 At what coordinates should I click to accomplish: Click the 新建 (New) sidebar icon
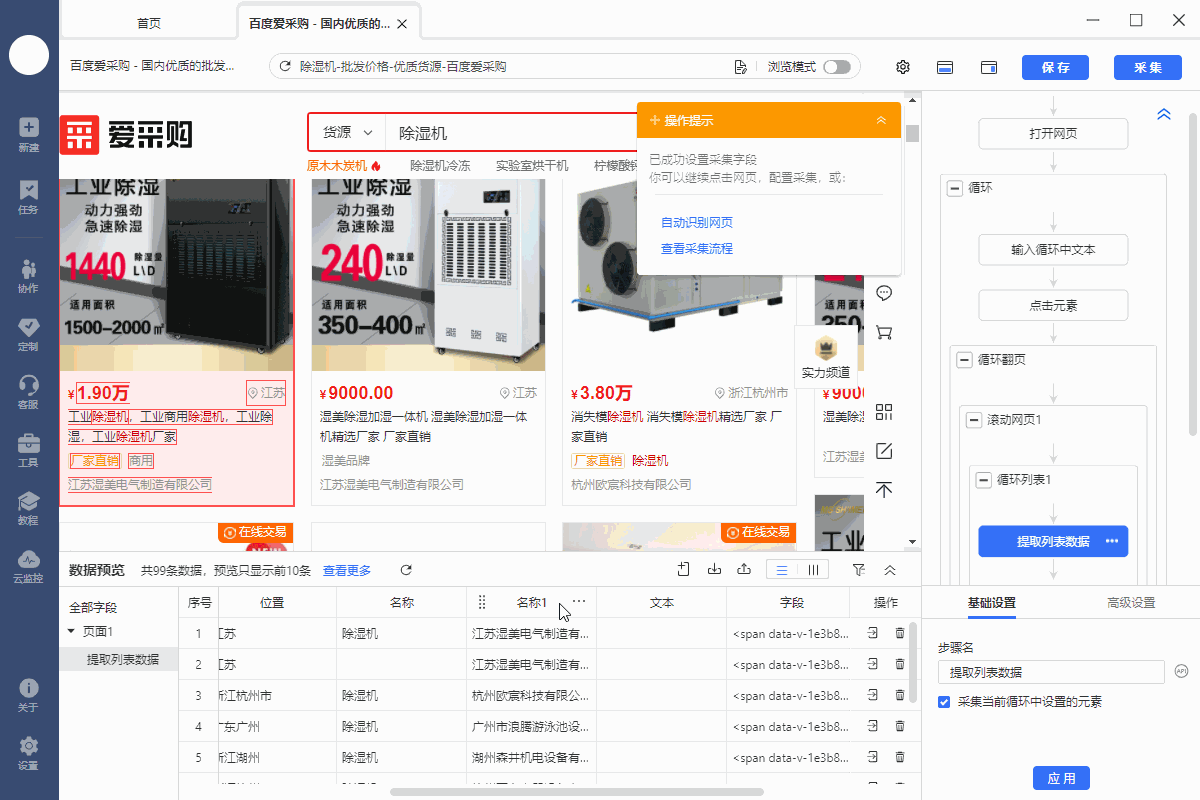click(x=28, y=134)
